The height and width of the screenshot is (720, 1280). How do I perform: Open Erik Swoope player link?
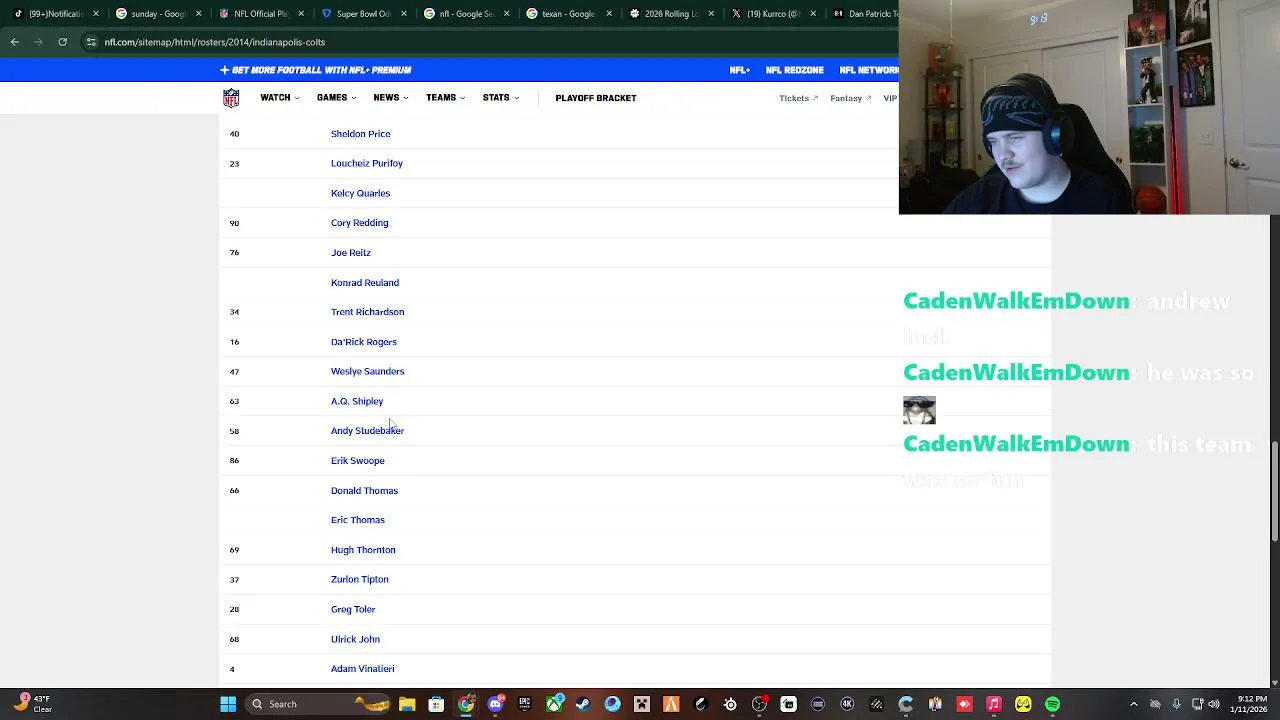[358, 461]
